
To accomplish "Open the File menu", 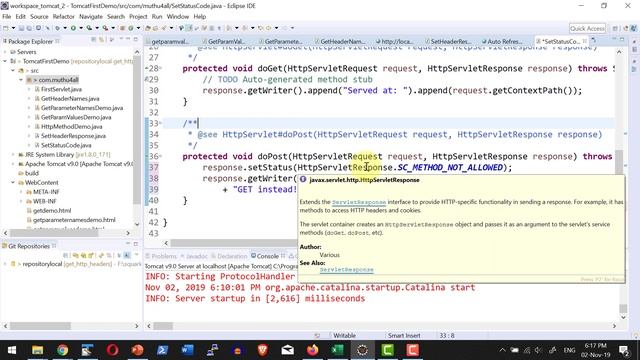I will (7, 17).
